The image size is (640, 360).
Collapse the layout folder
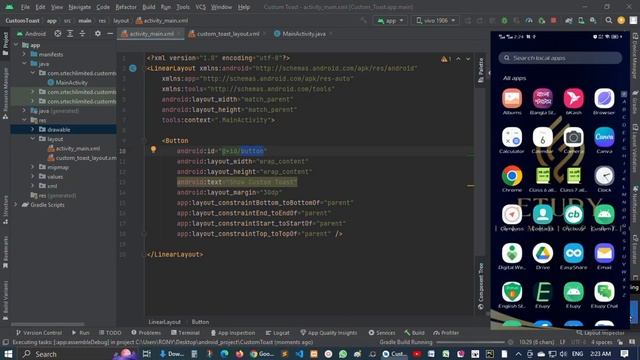tap(33, 139)
